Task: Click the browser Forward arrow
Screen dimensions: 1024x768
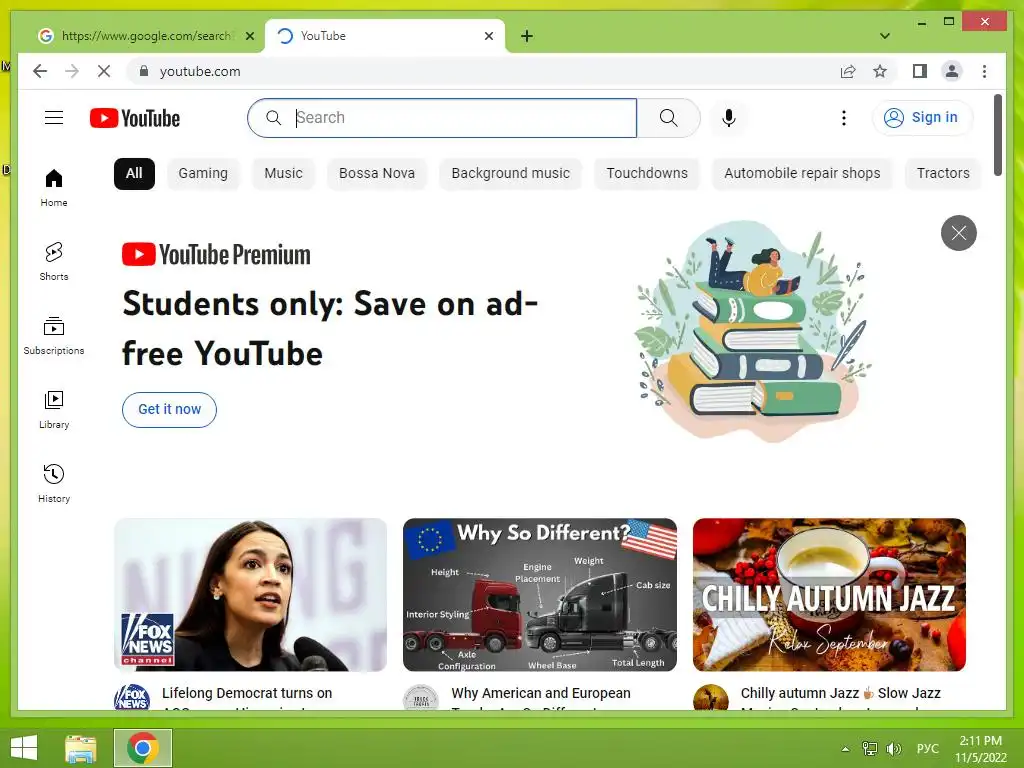Action: point(72,71)
